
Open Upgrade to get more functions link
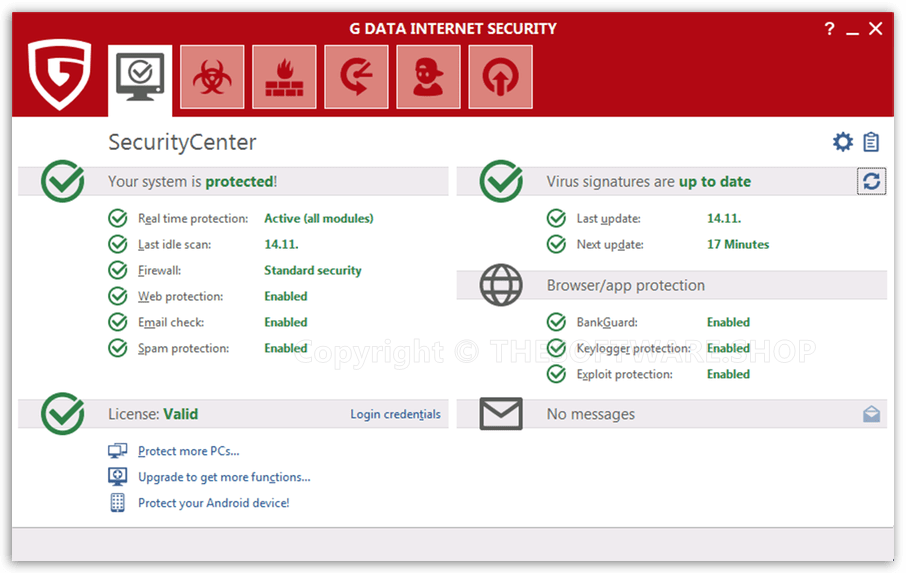pyautogui.click(x=224, y=477)
